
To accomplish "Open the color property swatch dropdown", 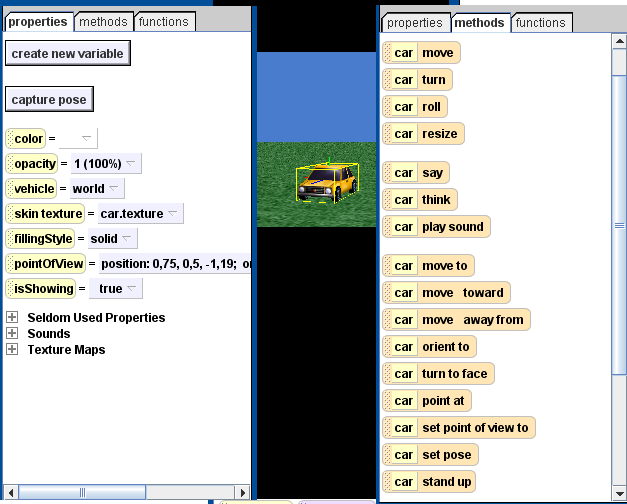I will [x=78, y=139].
